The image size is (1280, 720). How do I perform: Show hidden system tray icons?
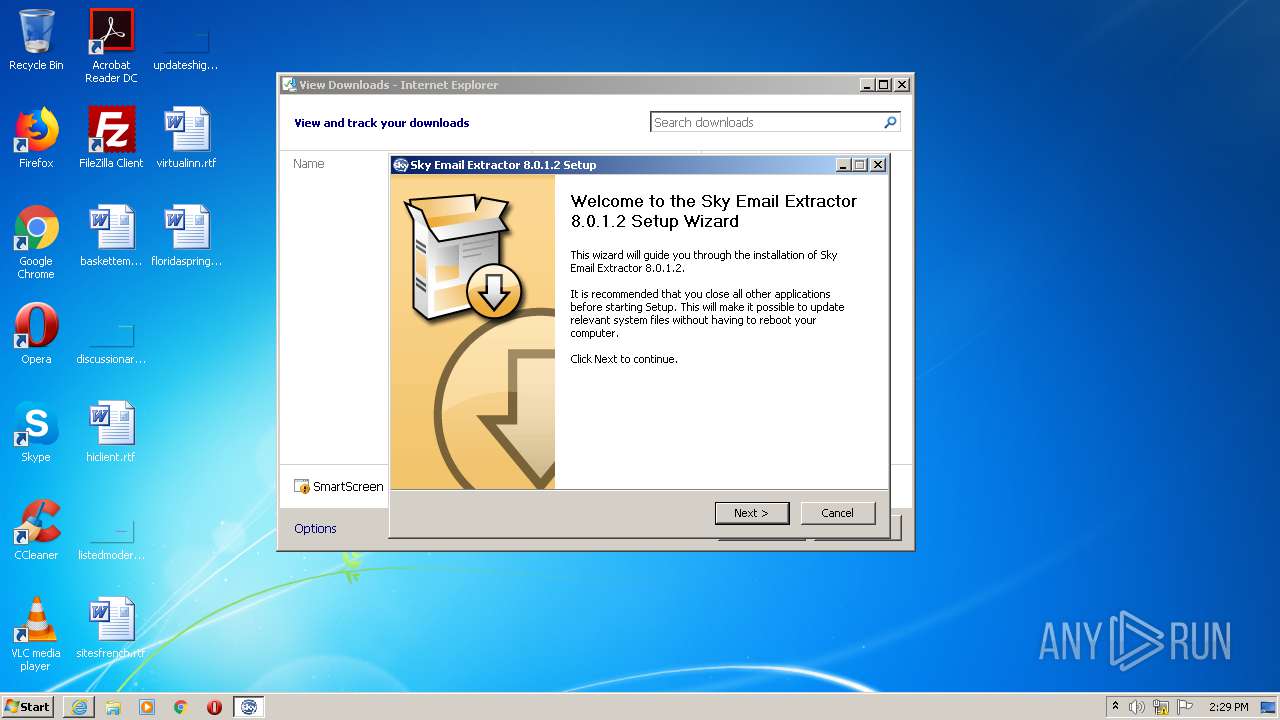(x=1116, y=707)
